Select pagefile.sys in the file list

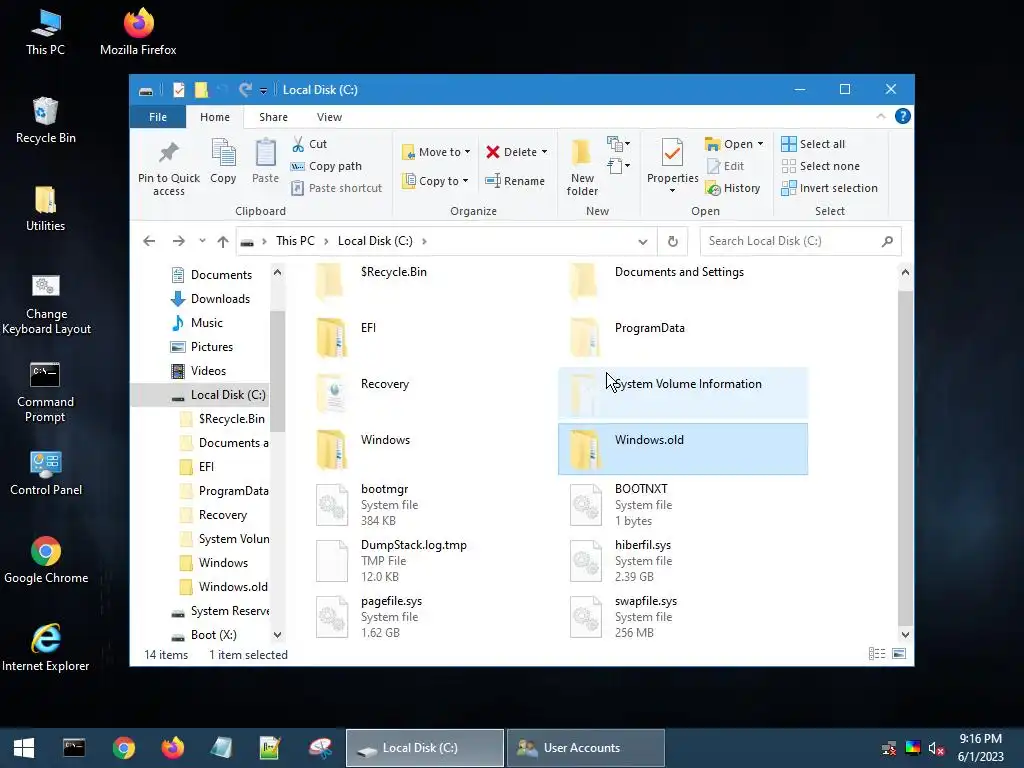point(428,616)
